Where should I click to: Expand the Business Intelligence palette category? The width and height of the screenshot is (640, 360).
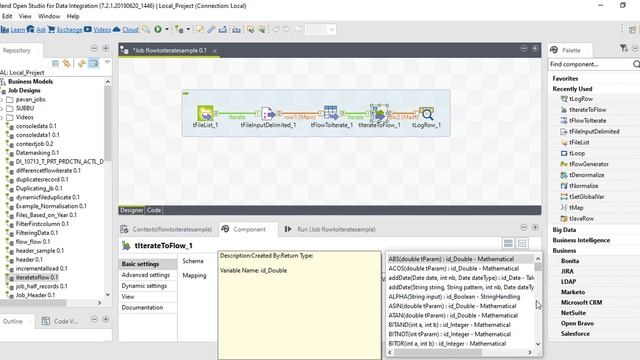581,240
